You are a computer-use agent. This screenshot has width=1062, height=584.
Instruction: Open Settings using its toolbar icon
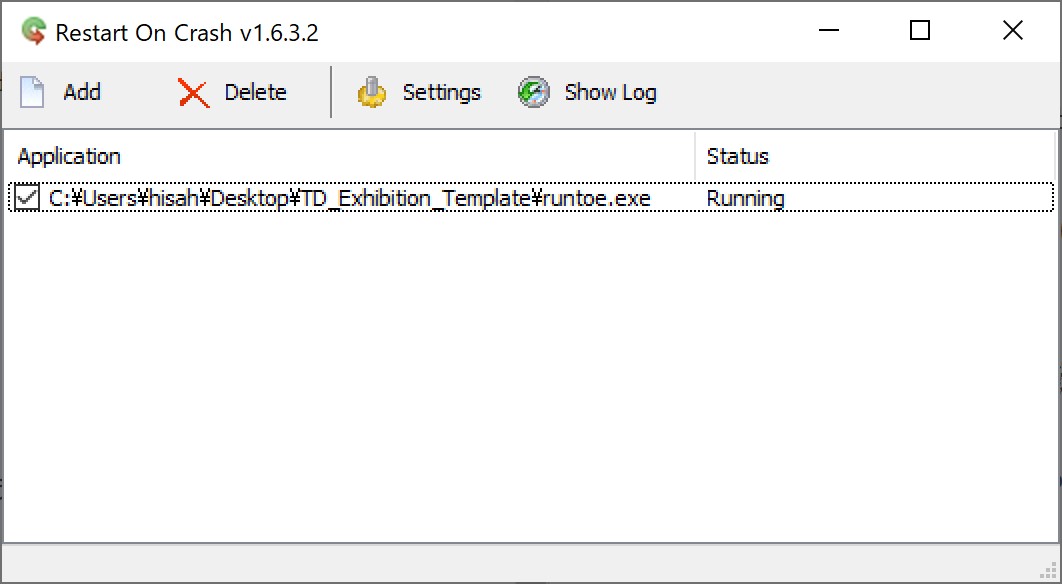[419, 92]
